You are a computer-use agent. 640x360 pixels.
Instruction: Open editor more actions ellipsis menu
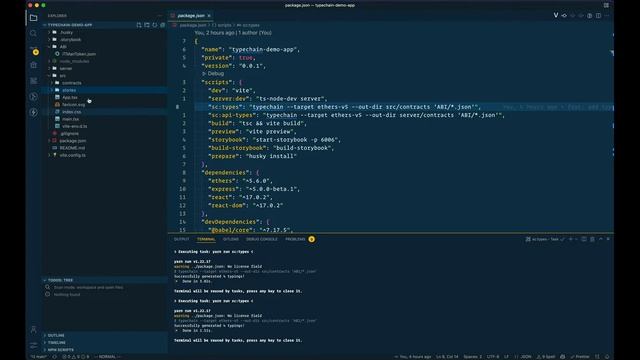pos(607,16)
